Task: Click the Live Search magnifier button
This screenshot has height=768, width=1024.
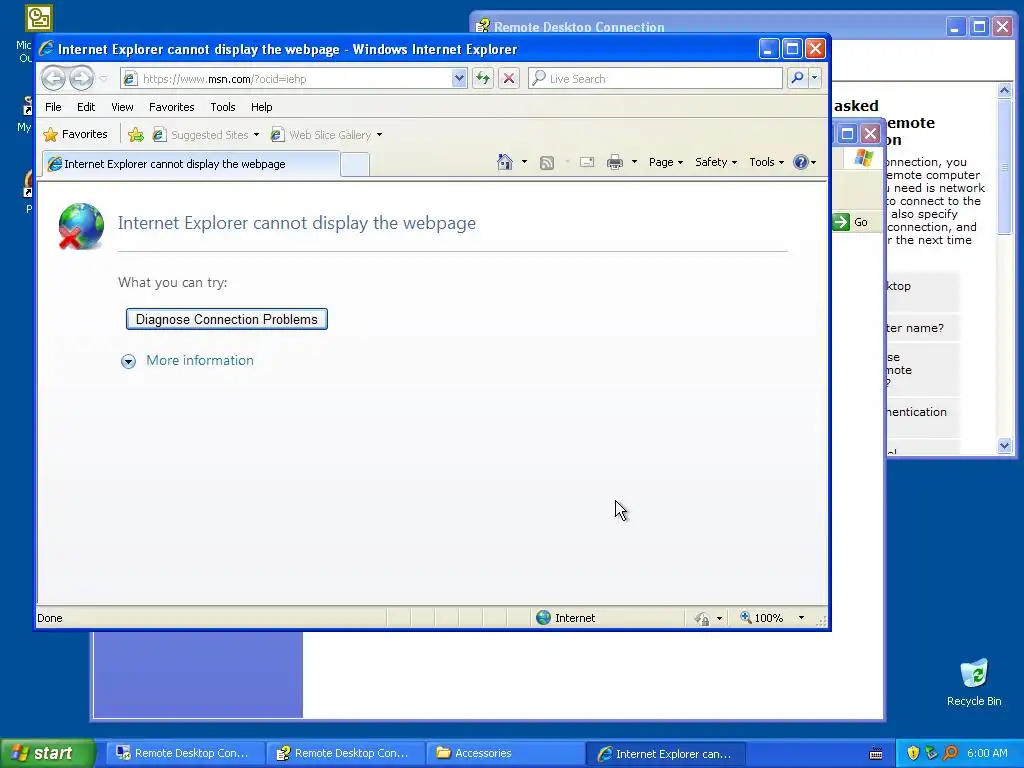Action: click(797, 78)
